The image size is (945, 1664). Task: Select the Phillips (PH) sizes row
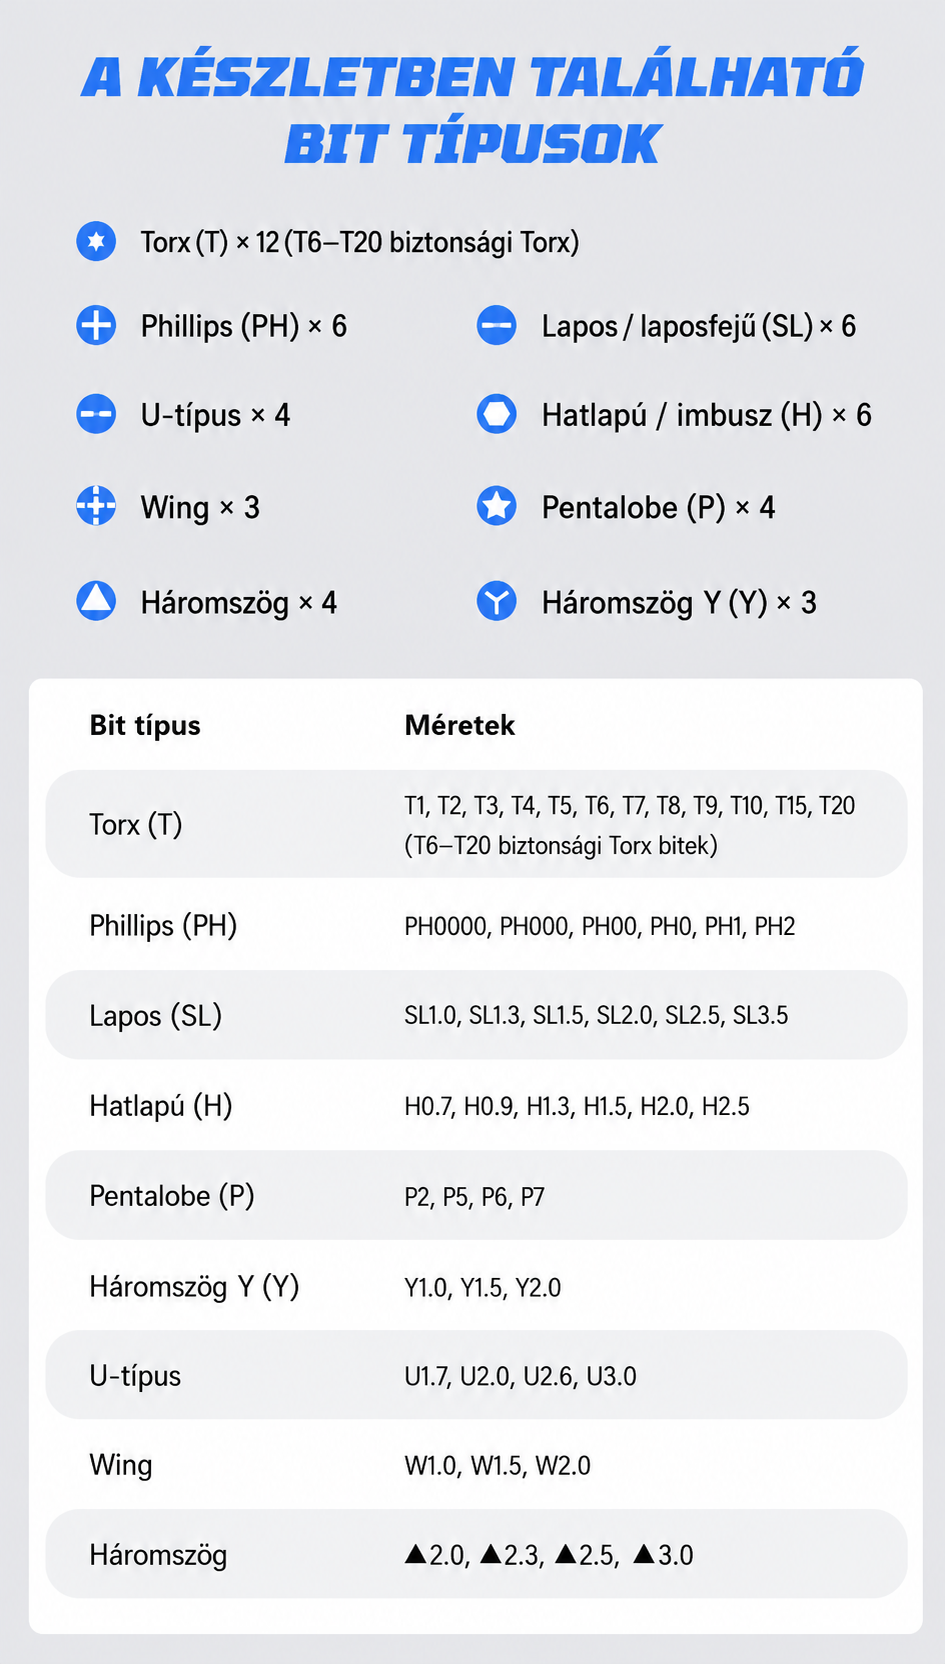pos(476,925)
